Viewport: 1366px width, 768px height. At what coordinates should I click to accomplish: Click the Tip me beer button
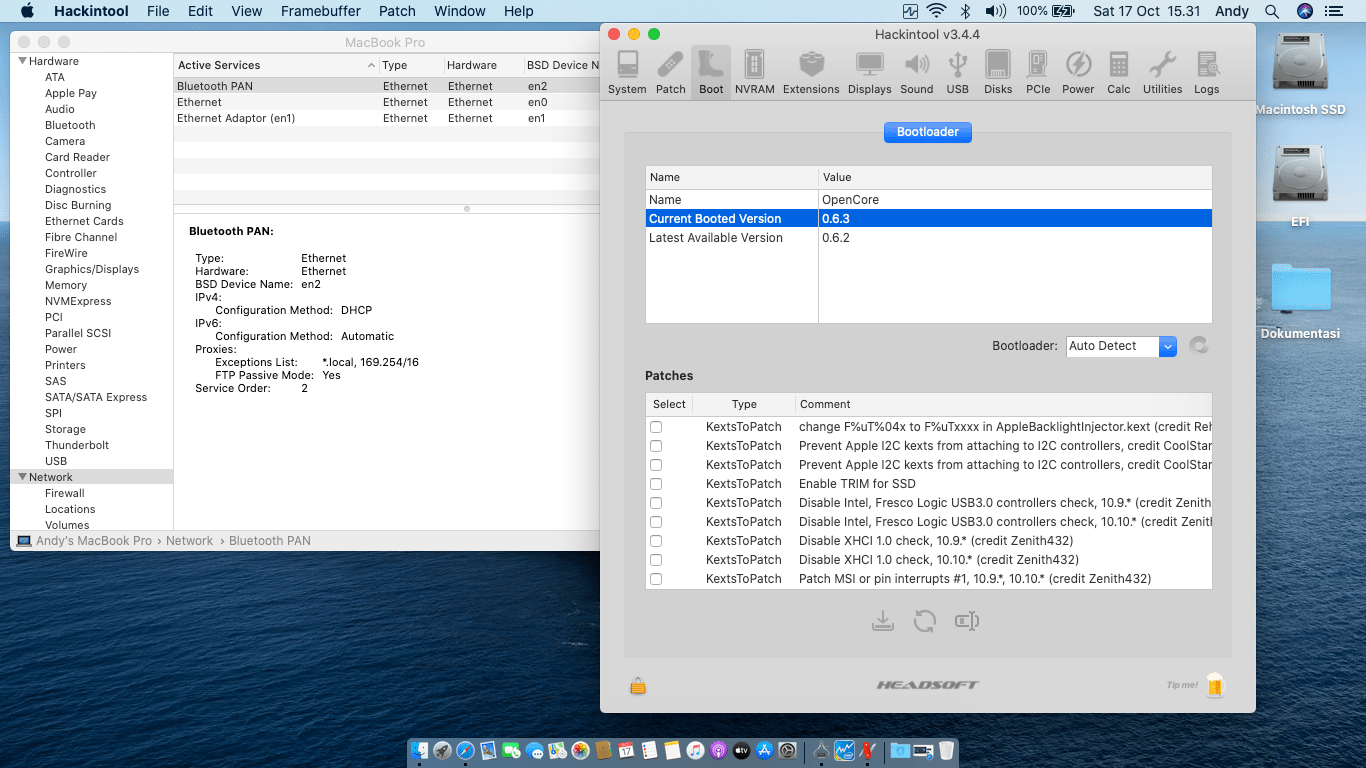point(1215,685)
